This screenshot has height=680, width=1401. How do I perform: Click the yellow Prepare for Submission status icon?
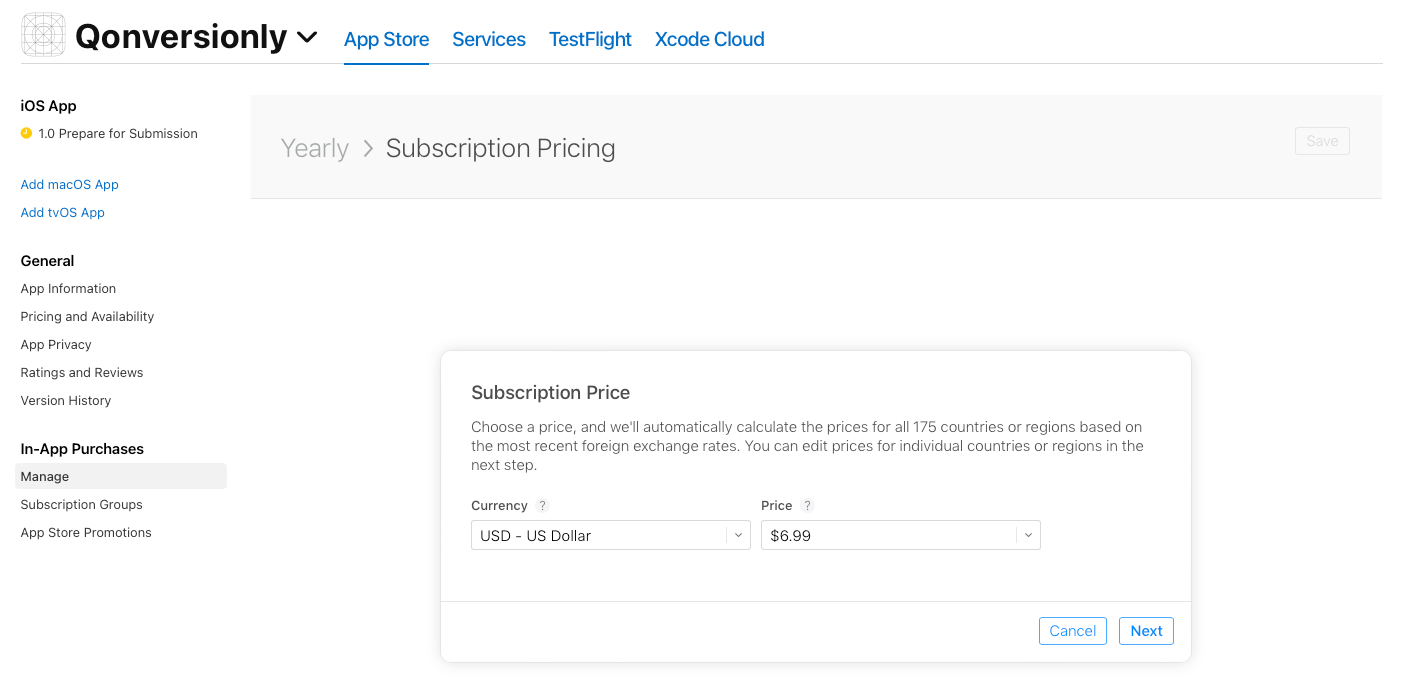(26, 133)
